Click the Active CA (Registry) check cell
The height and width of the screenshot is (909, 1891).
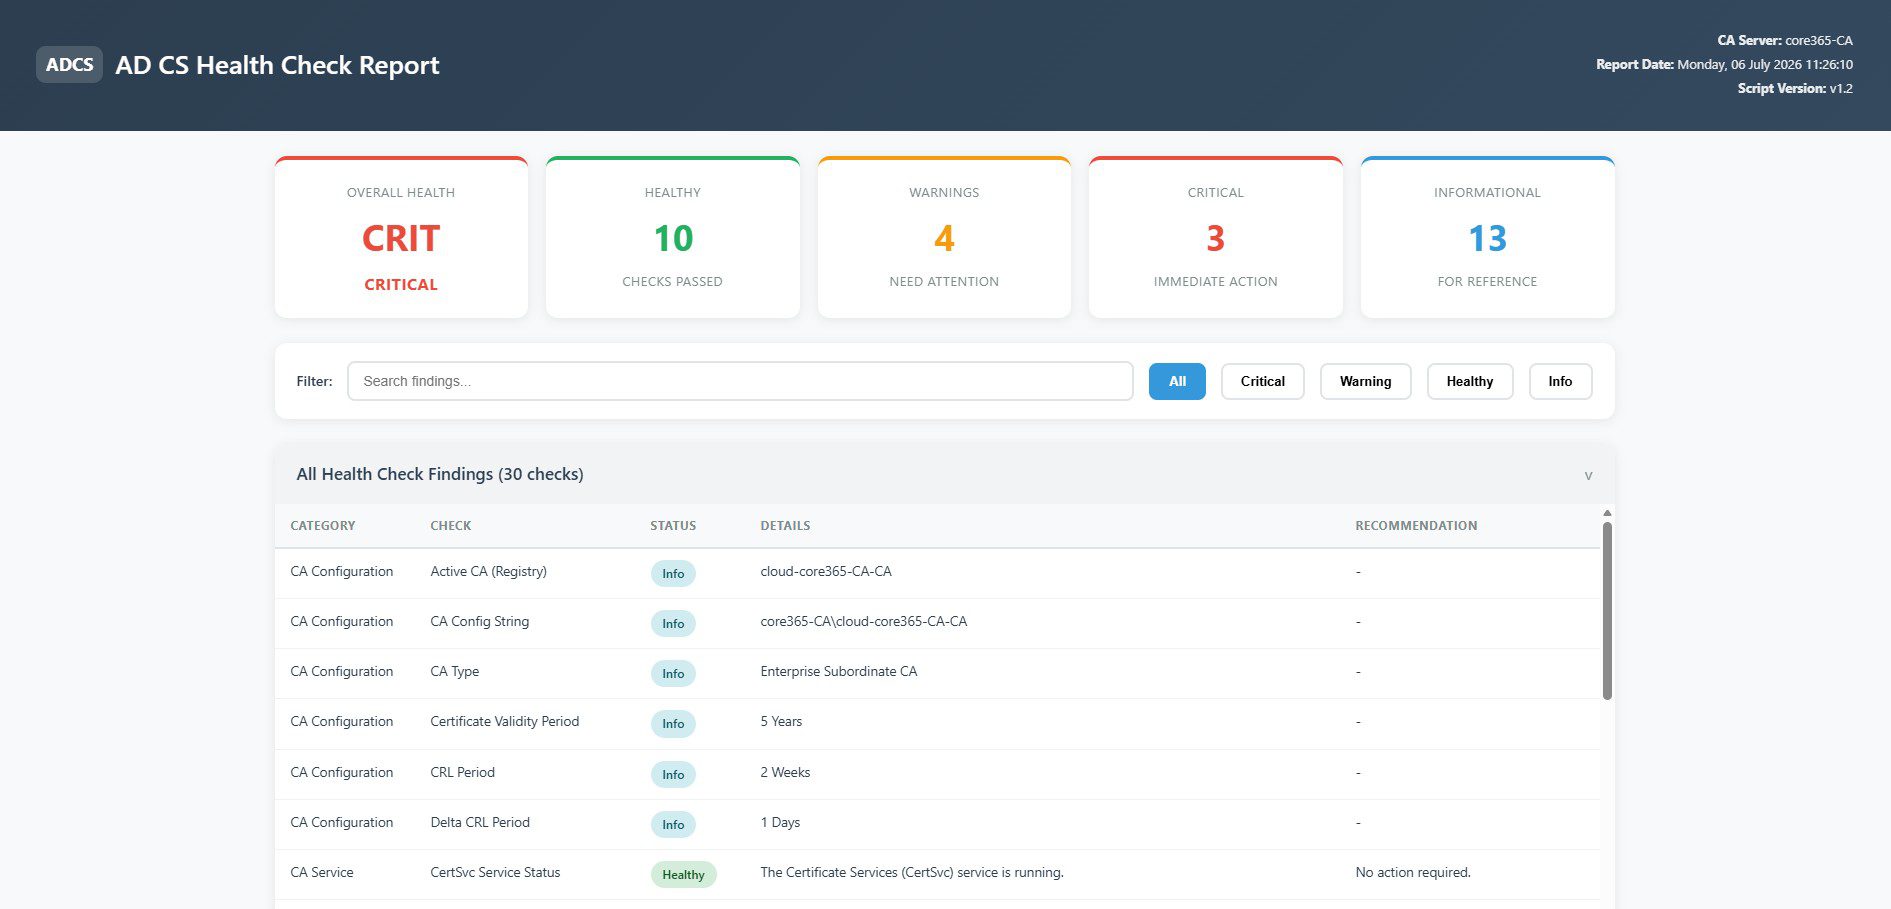pyautogui.click(x=488, y=572)
